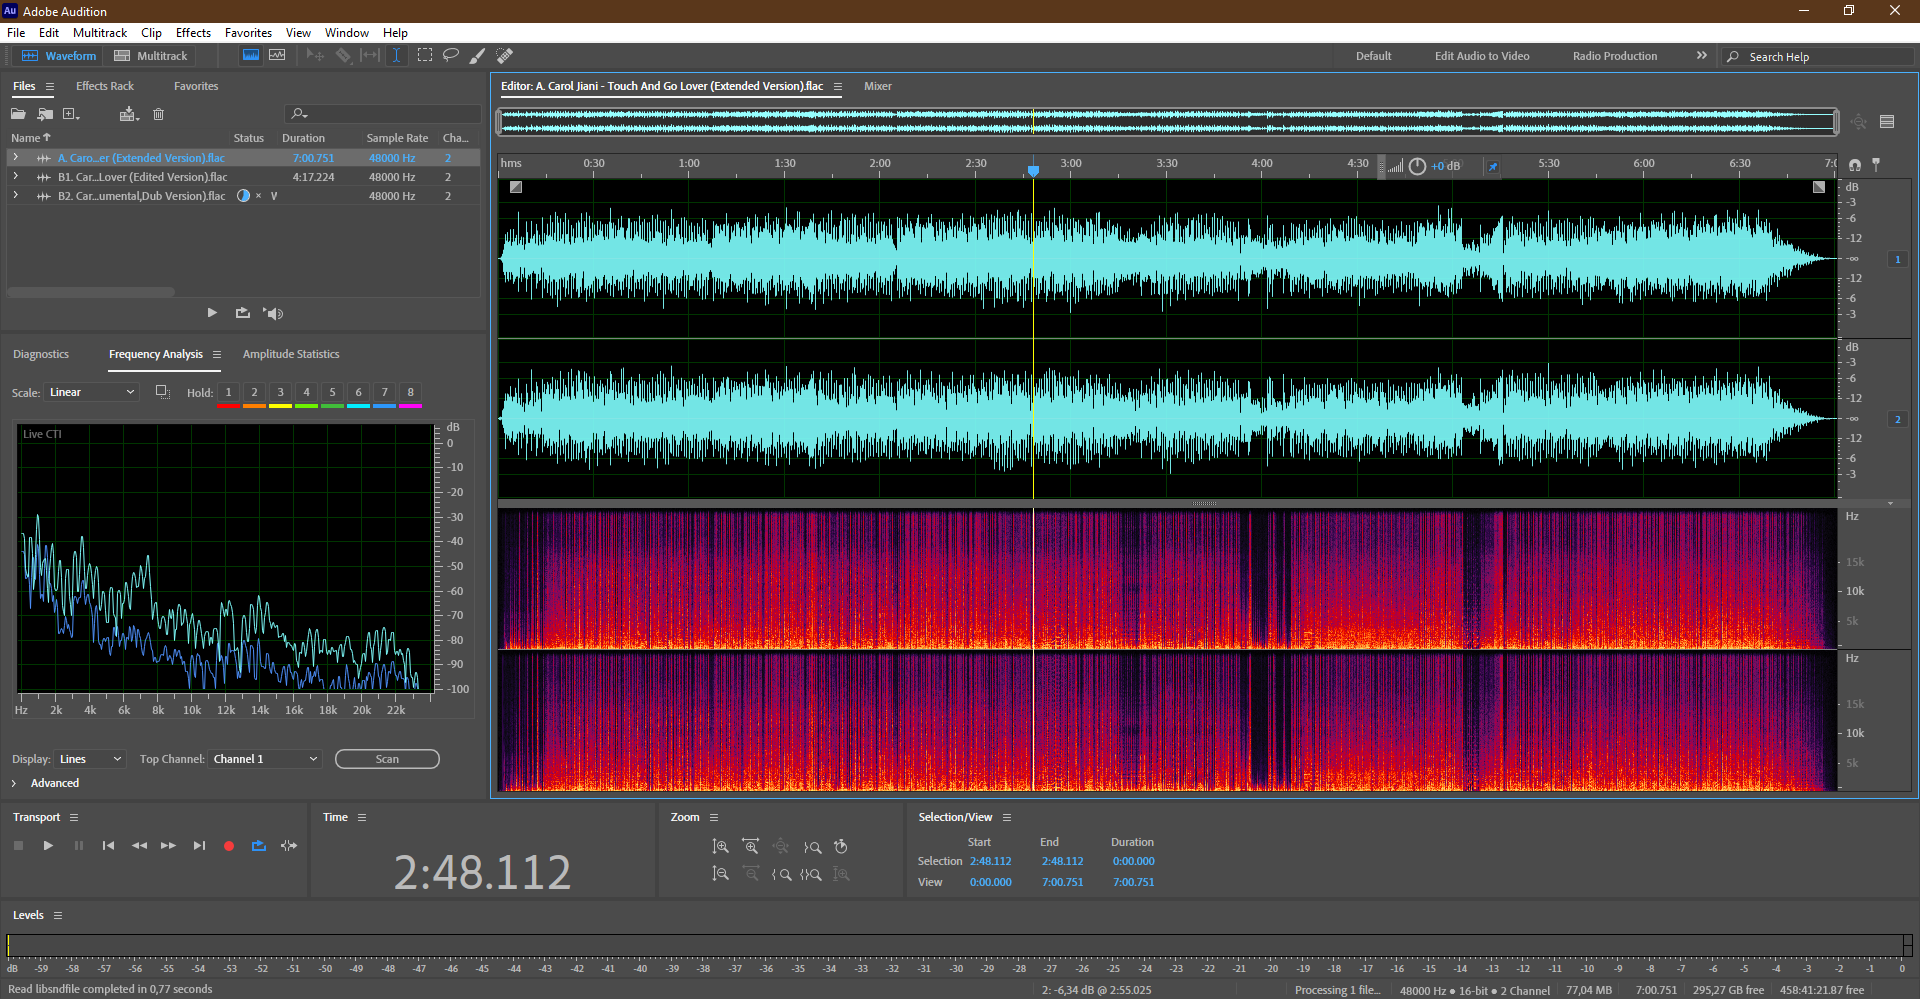Select the Paintbrush Selection tool
This screenshot has width=1920, height=999.
(x=478, y=56)
